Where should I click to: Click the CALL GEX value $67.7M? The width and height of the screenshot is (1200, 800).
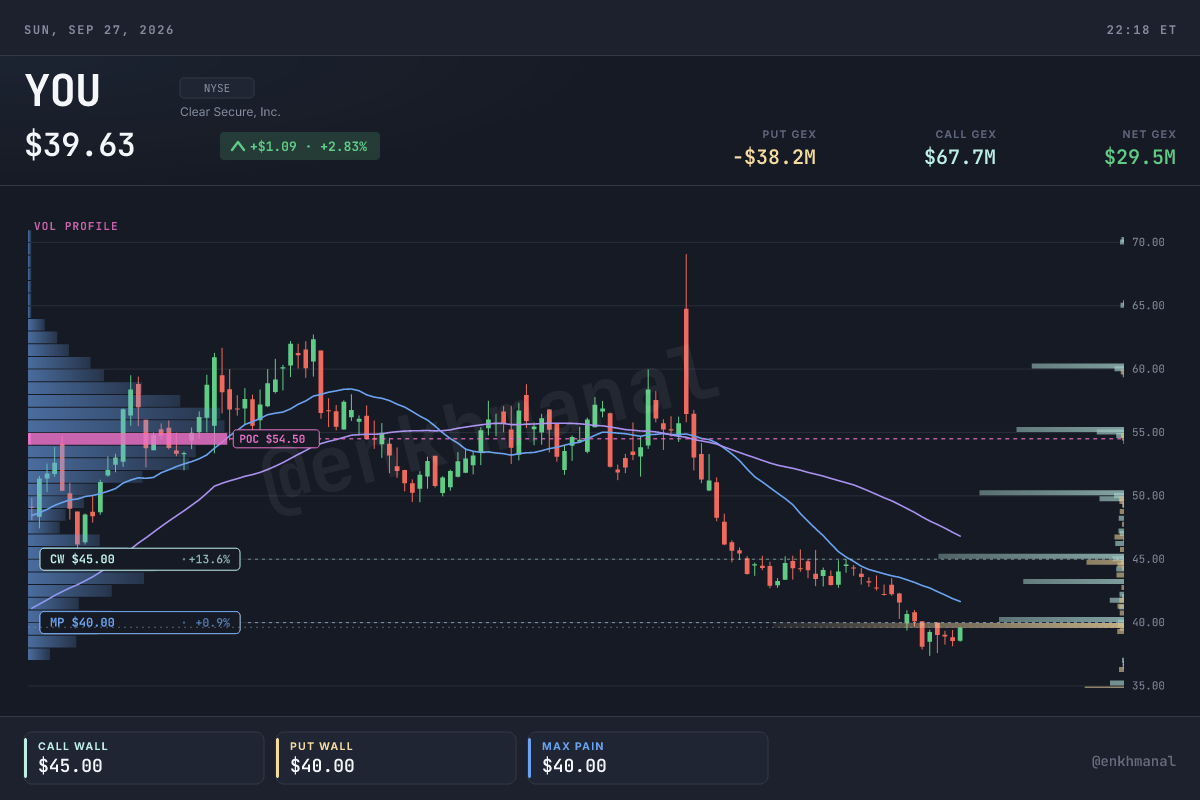[x=960, y=157]
